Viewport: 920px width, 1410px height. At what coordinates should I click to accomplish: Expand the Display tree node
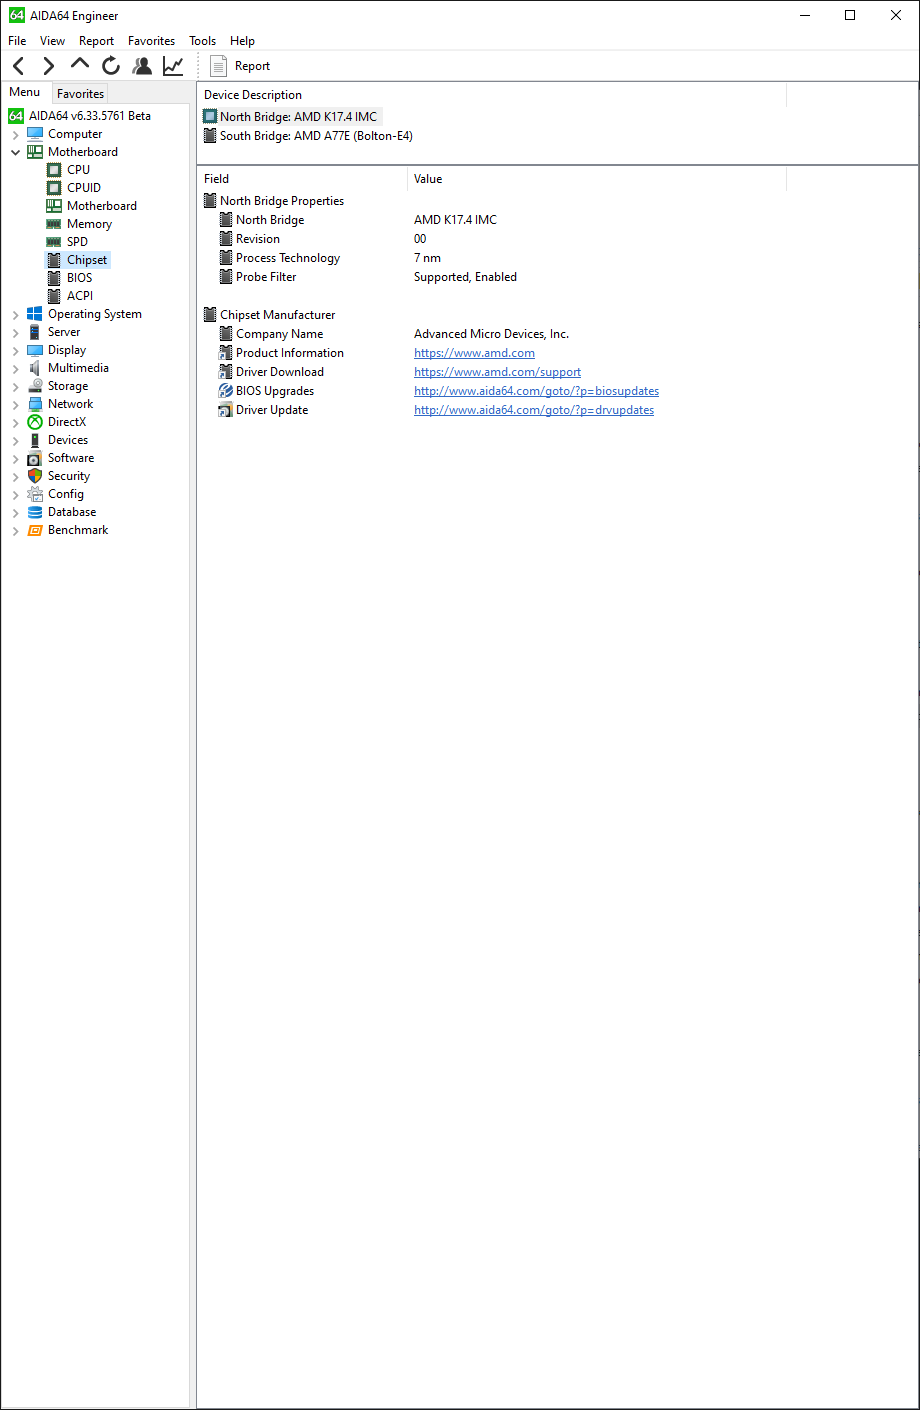pos(15,350)
